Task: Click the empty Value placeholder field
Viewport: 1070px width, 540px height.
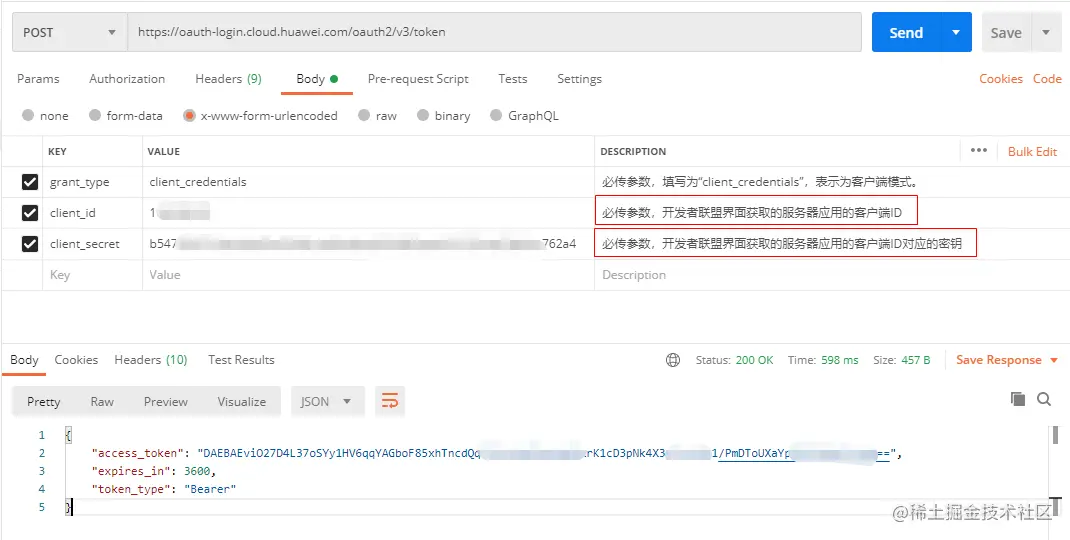Action: click(368, 274)
